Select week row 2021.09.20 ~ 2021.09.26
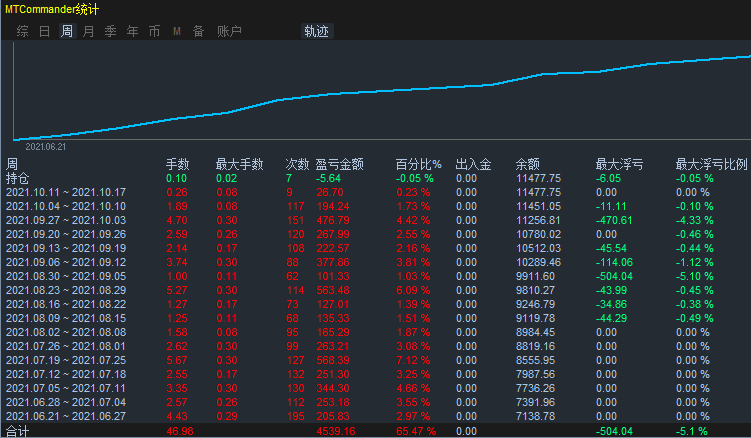 pos(376,234)
